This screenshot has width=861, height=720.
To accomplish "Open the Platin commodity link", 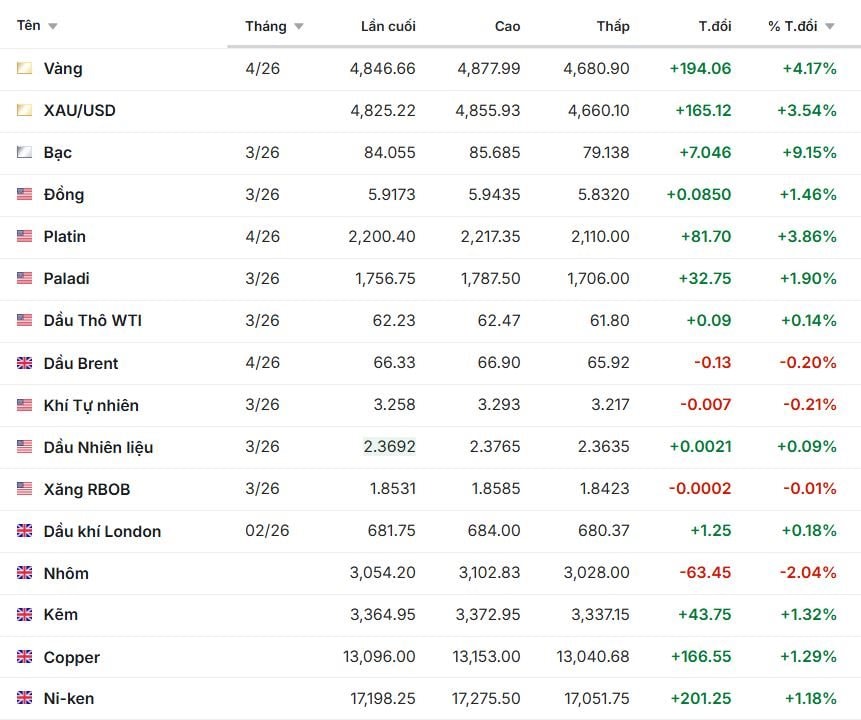I will click(65, 237).
